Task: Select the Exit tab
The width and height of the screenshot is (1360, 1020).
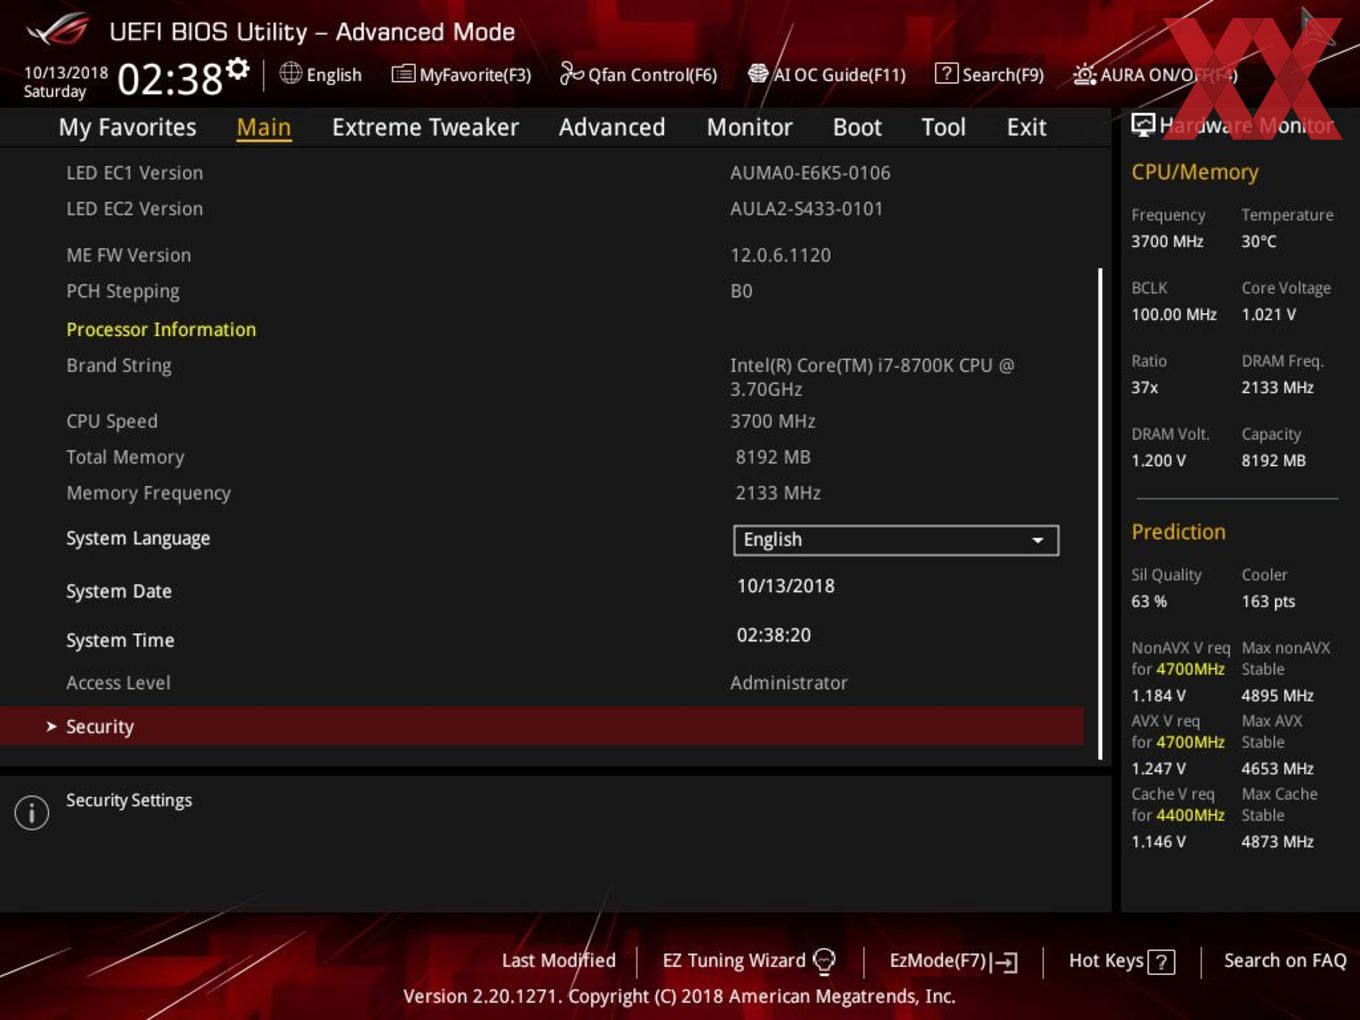Action: click(x=1026, y=127)
